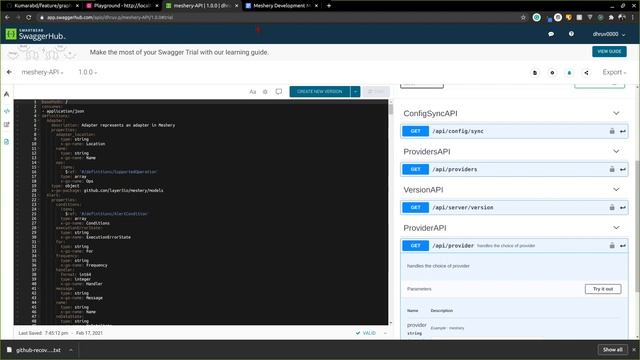Close the downloads bar
Image resolution: width=640 pixels, height=360 pixels.
[634, 350]
